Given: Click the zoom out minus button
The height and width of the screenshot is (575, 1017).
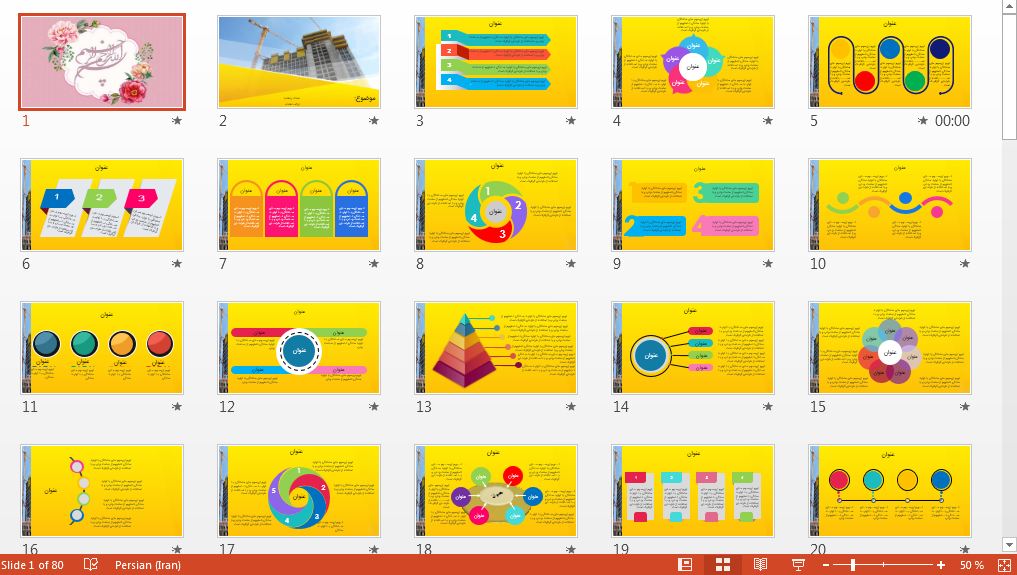Looking at the screenshot, I should (825, 565).
